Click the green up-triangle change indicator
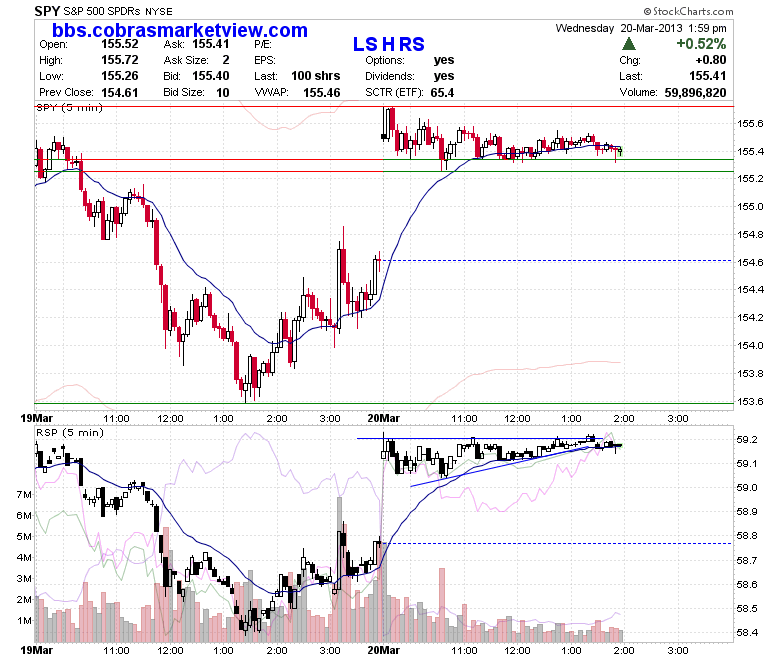The width and height of the screenshot is (780, 659). (x=629, y=44)
